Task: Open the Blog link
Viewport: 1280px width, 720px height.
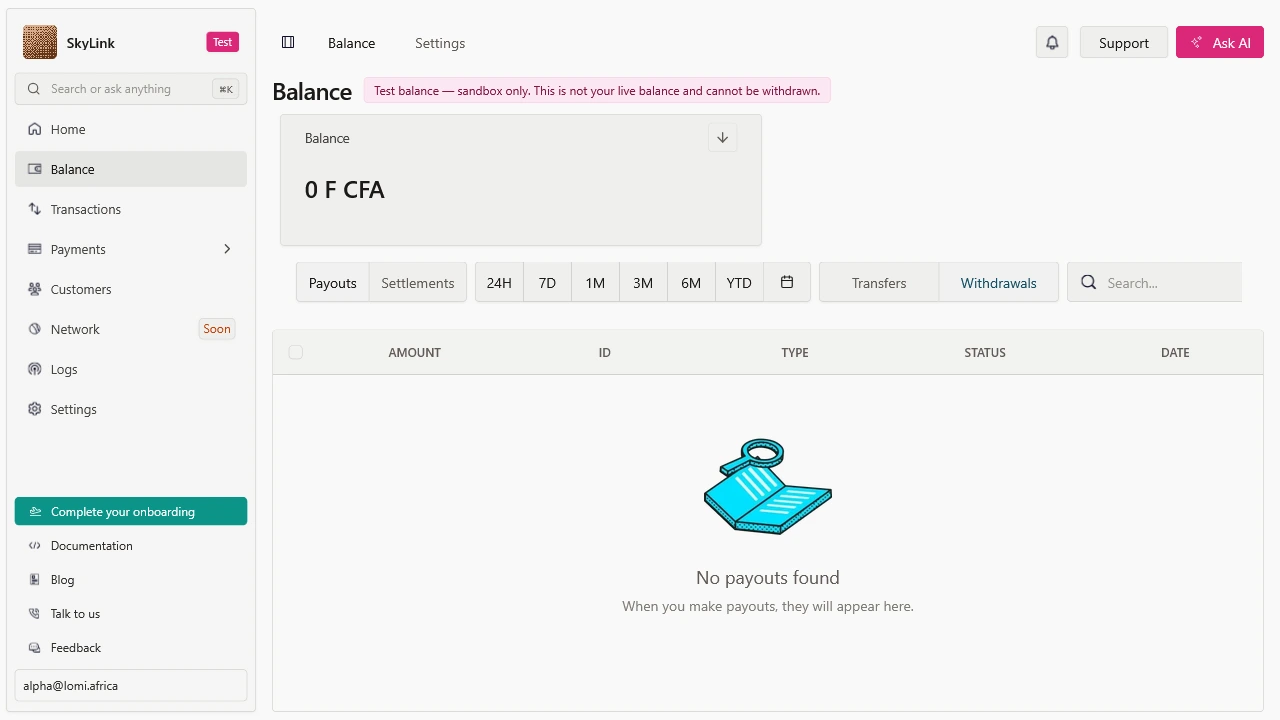Action: (x=131, y=580)
